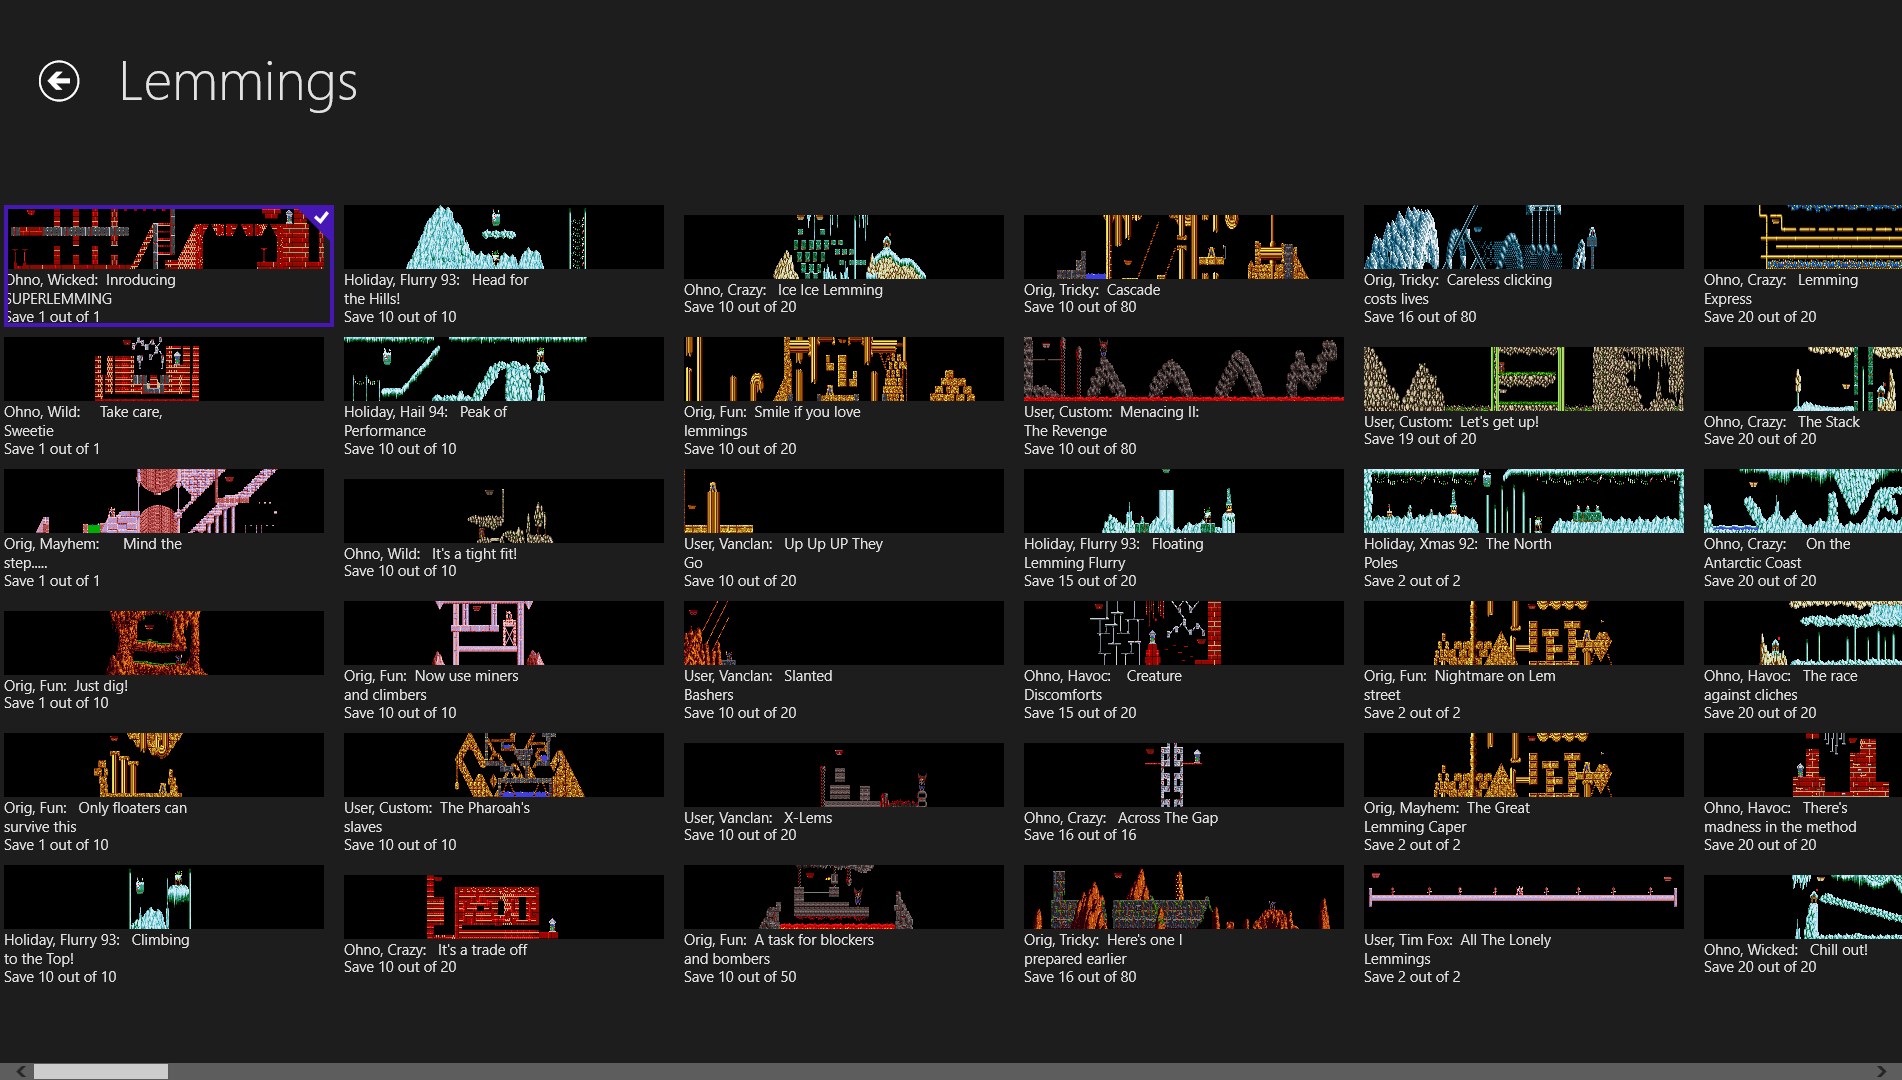
Task: Open the 'Creature Discomforts' Havoc level
Action: [1184, 661]
